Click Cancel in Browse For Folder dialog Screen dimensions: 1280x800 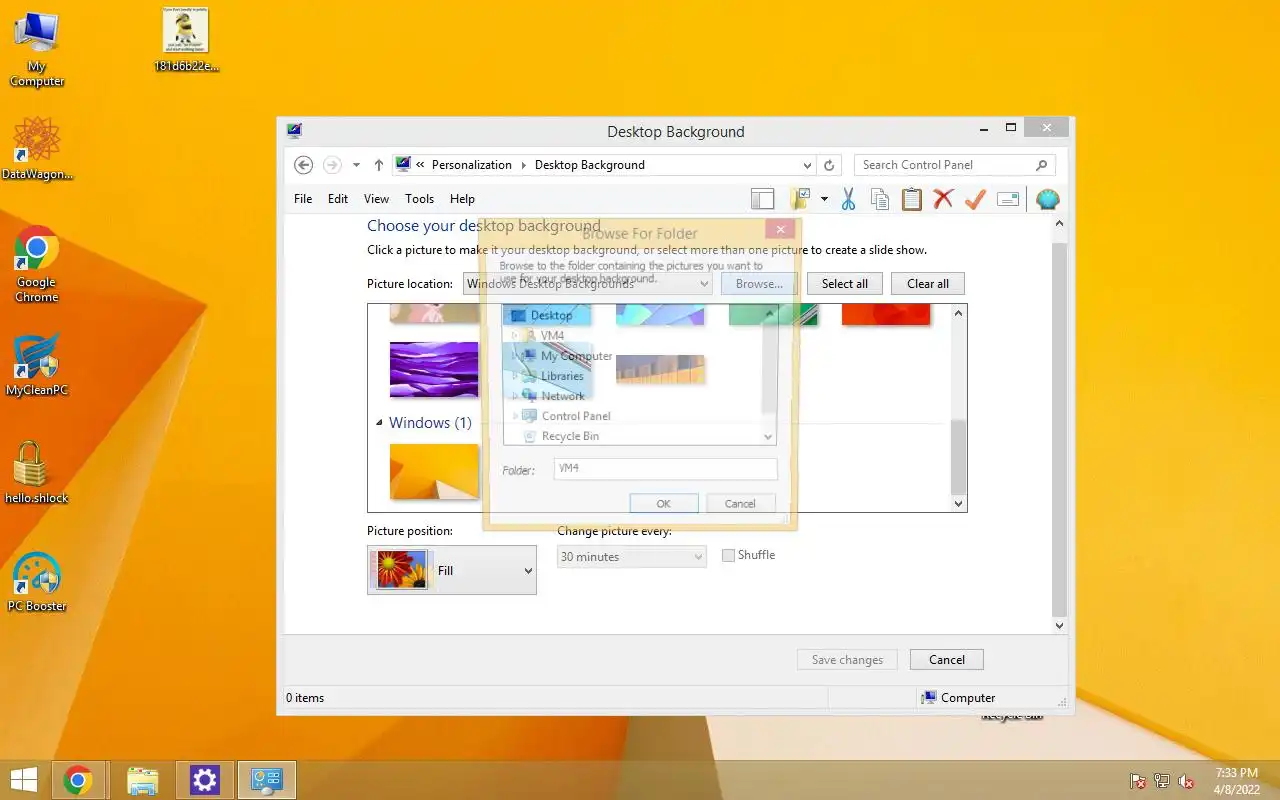click(740, 504)
